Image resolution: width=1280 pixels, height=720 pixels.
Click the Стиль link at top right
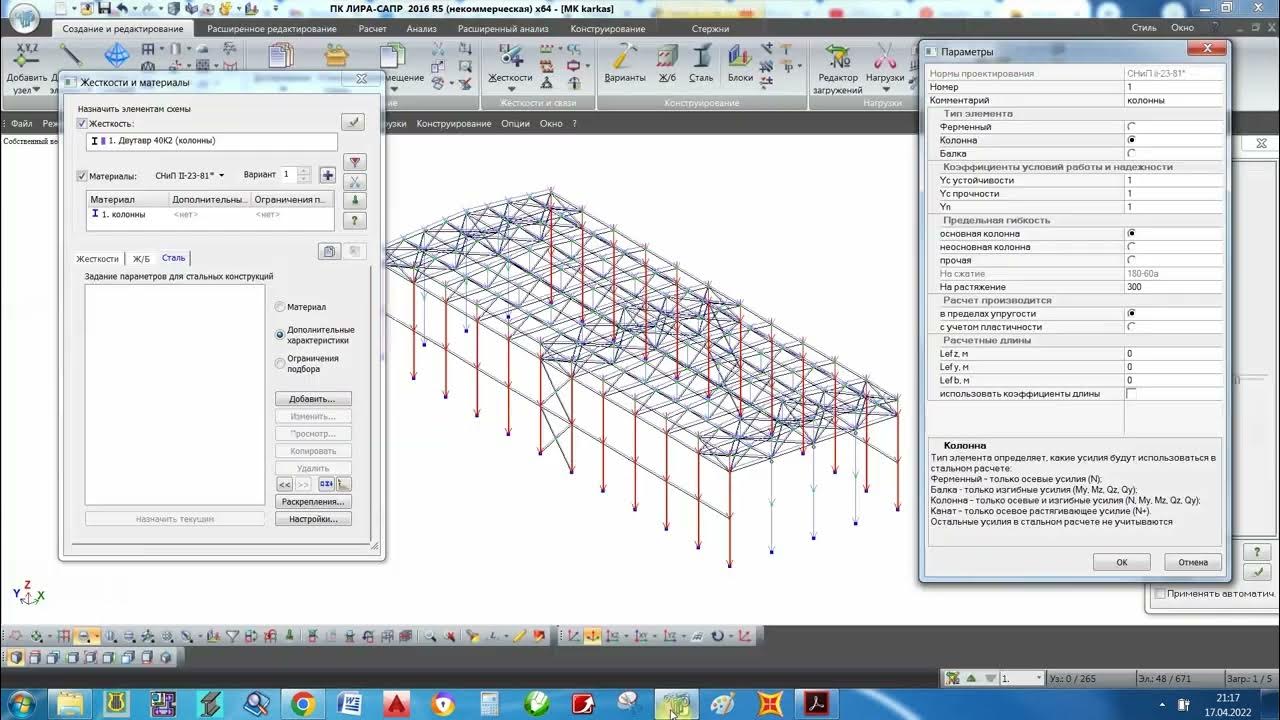1144,28
